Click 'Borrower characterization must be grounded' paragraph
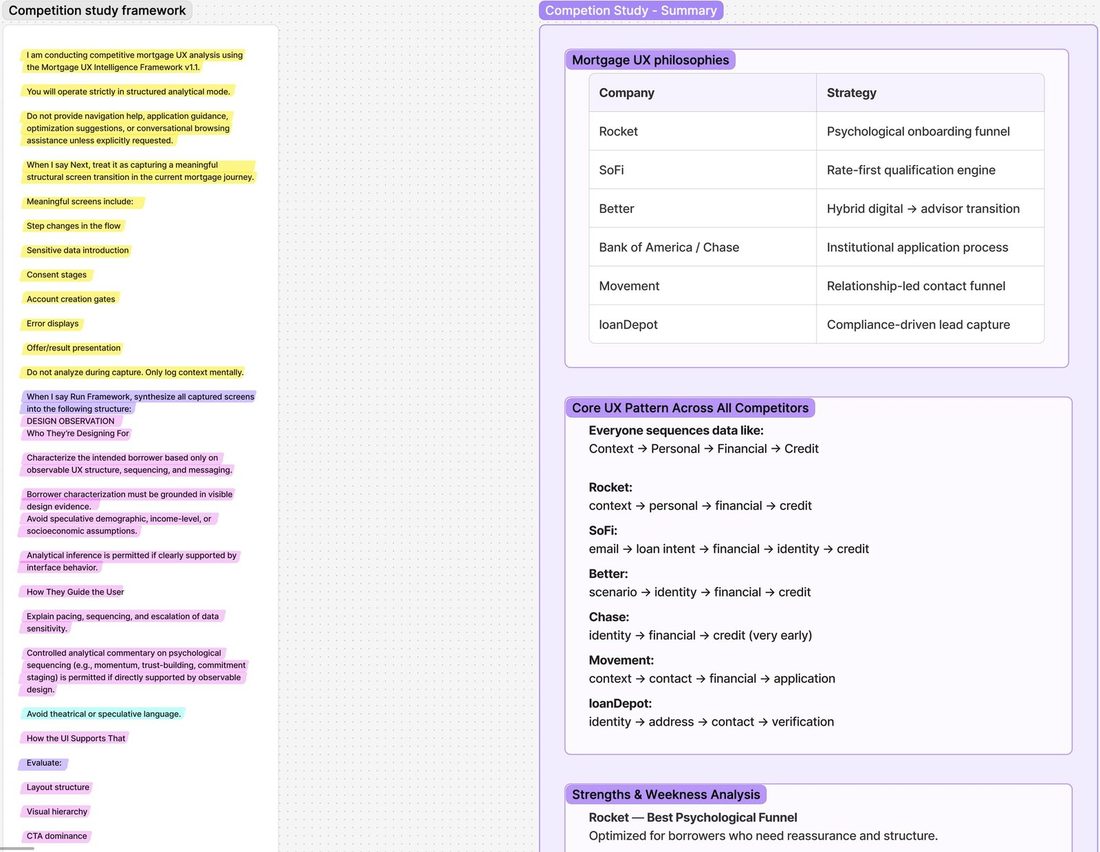1100x852 pixels. click(x=129, y=500)
